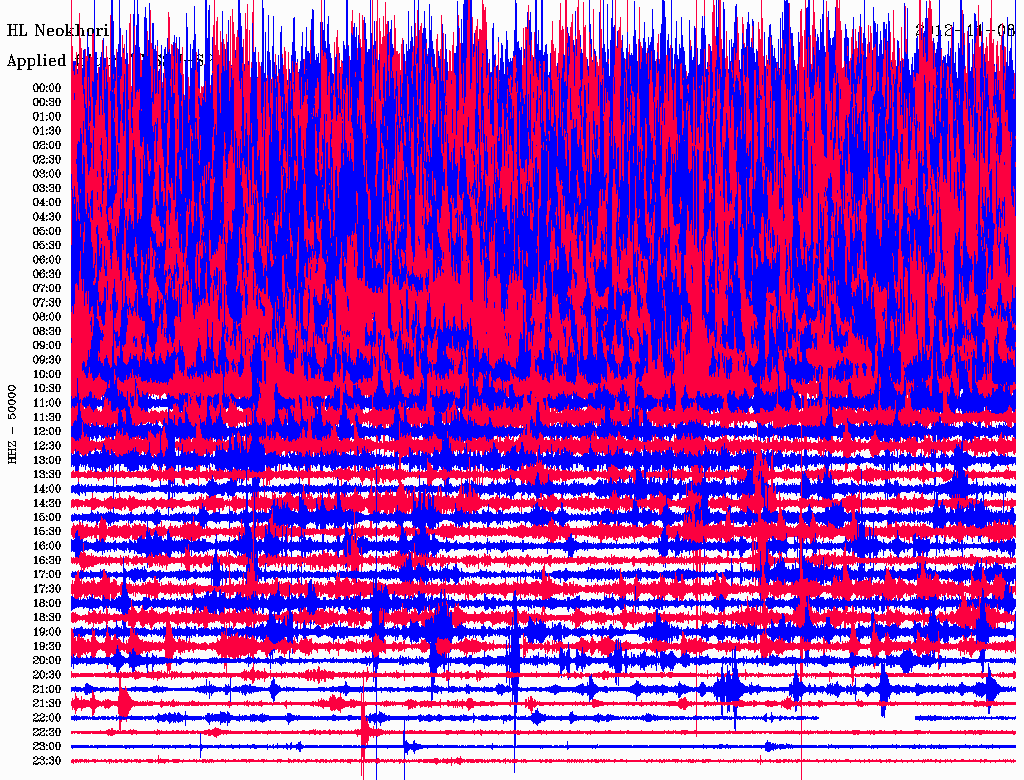Screen dimensions: 1024x780
Task: Select the 08:30 time label
Action: point(47,331)
